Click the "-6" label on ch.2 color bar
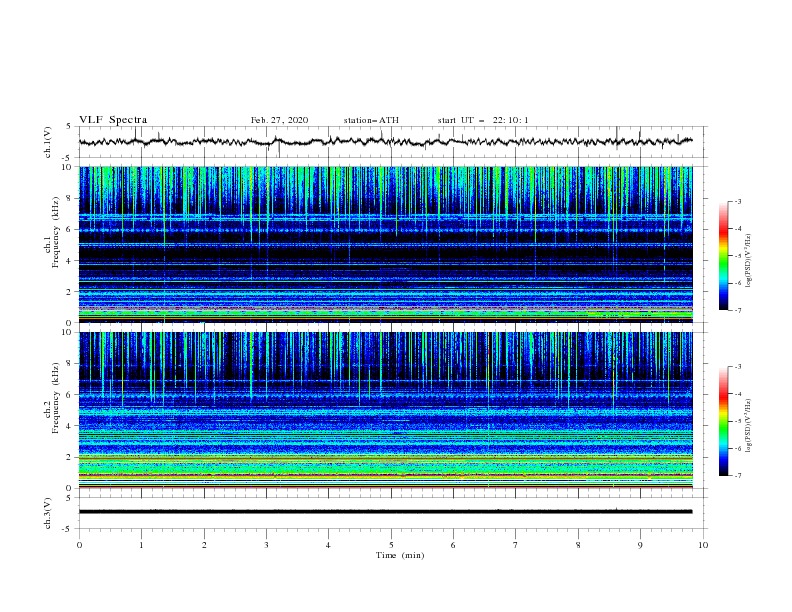 click(738, 448)
